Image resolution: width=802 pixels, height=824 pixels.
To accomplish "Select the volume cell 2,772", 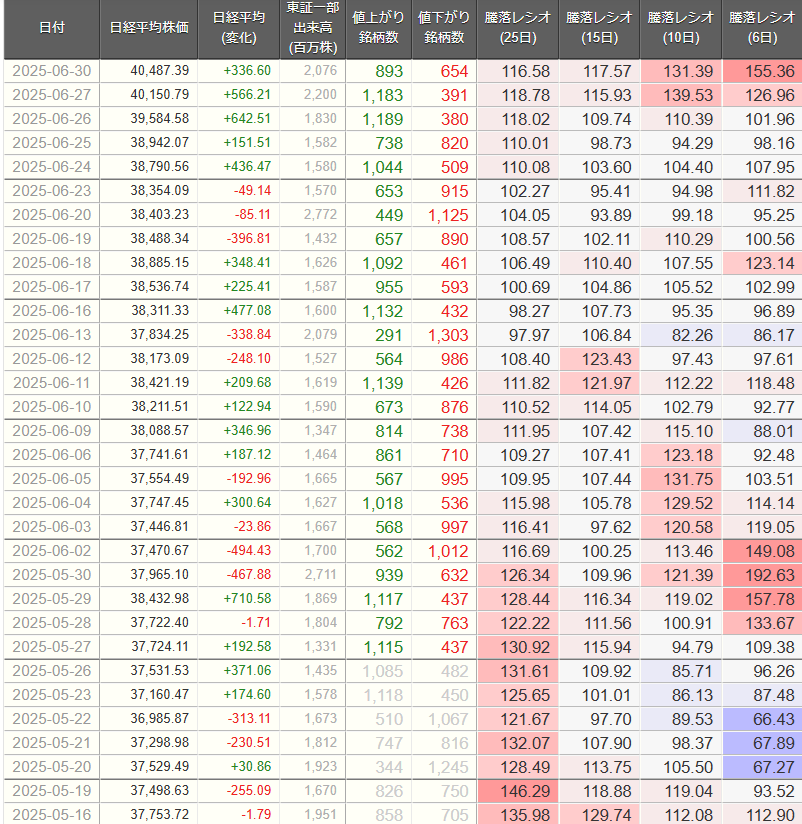I will click(313, 215).
